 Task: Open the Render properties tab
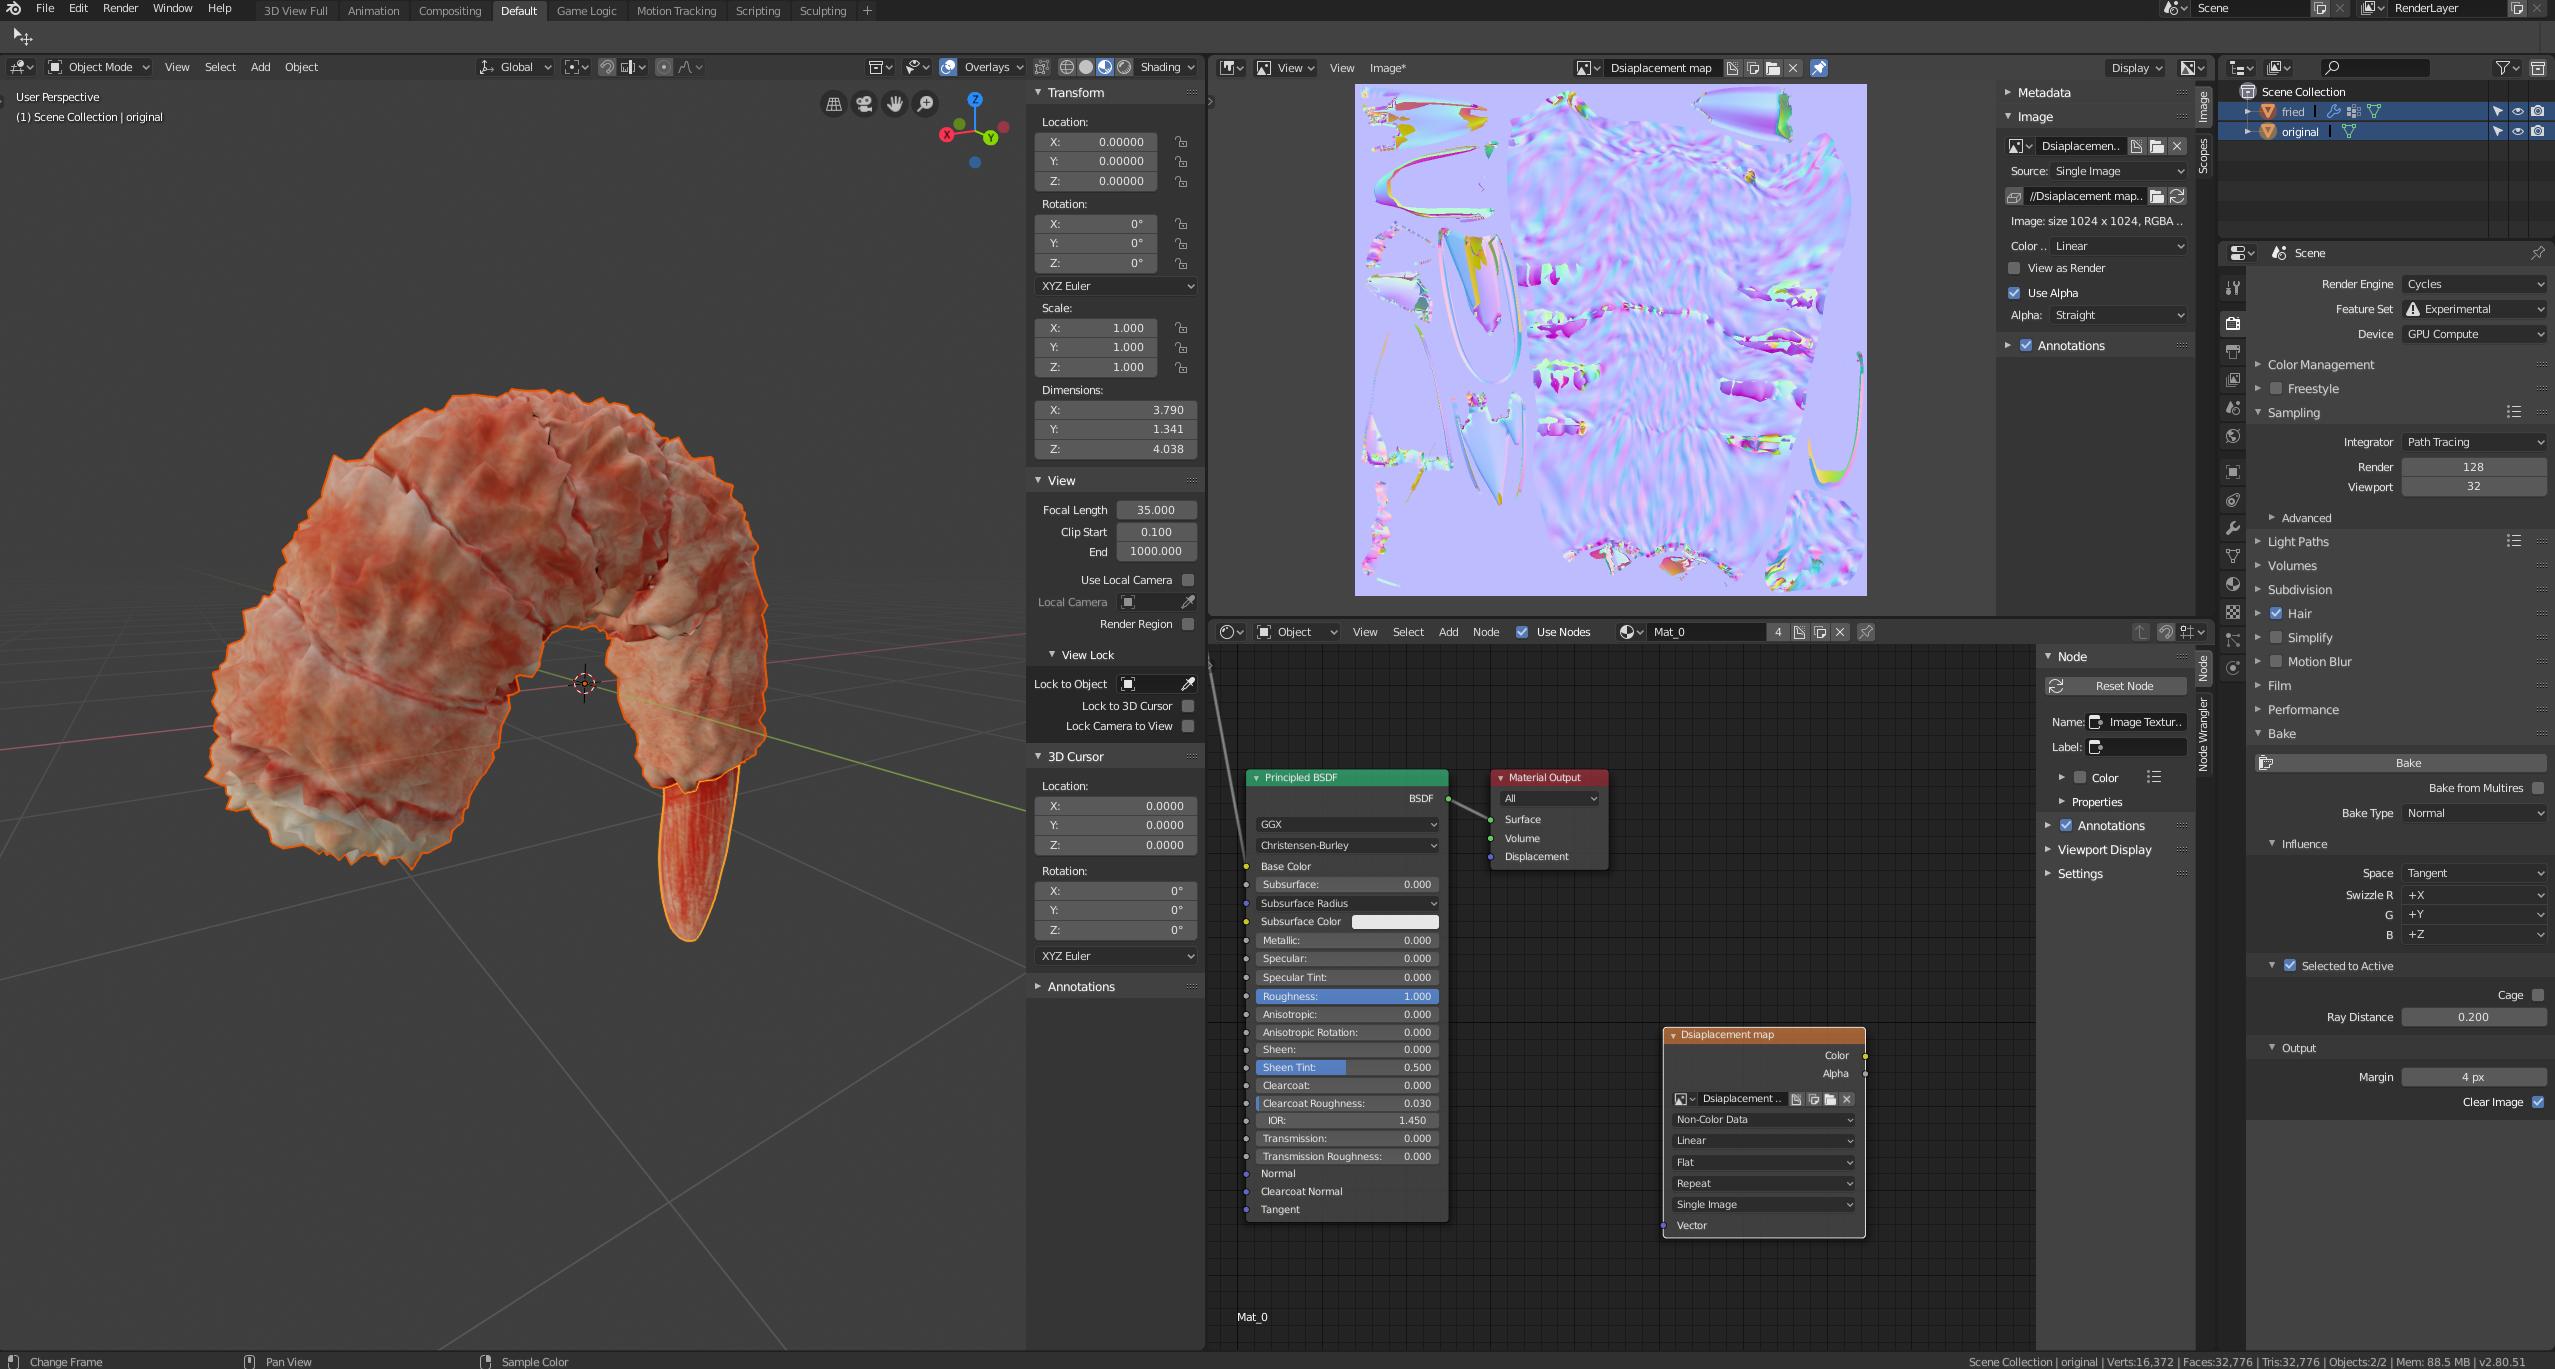tap(2232, 323)
